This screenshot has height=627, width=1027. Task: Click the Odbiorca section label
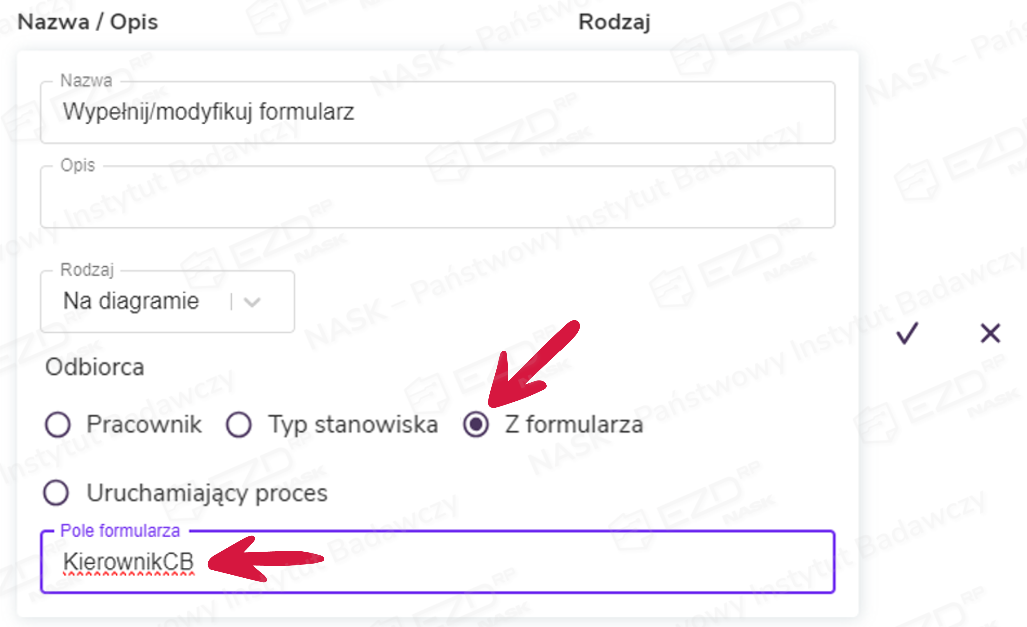point(95,367)
